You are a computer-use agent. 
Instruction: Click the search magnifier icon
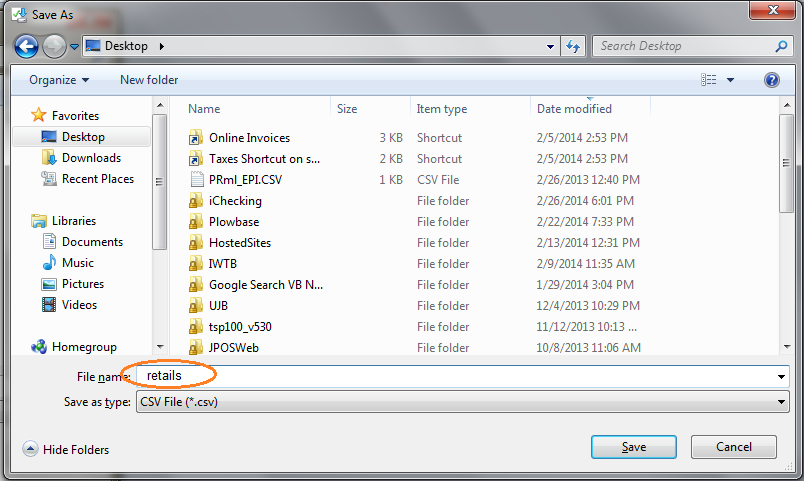pyautogui.click(x=781, y=46)
